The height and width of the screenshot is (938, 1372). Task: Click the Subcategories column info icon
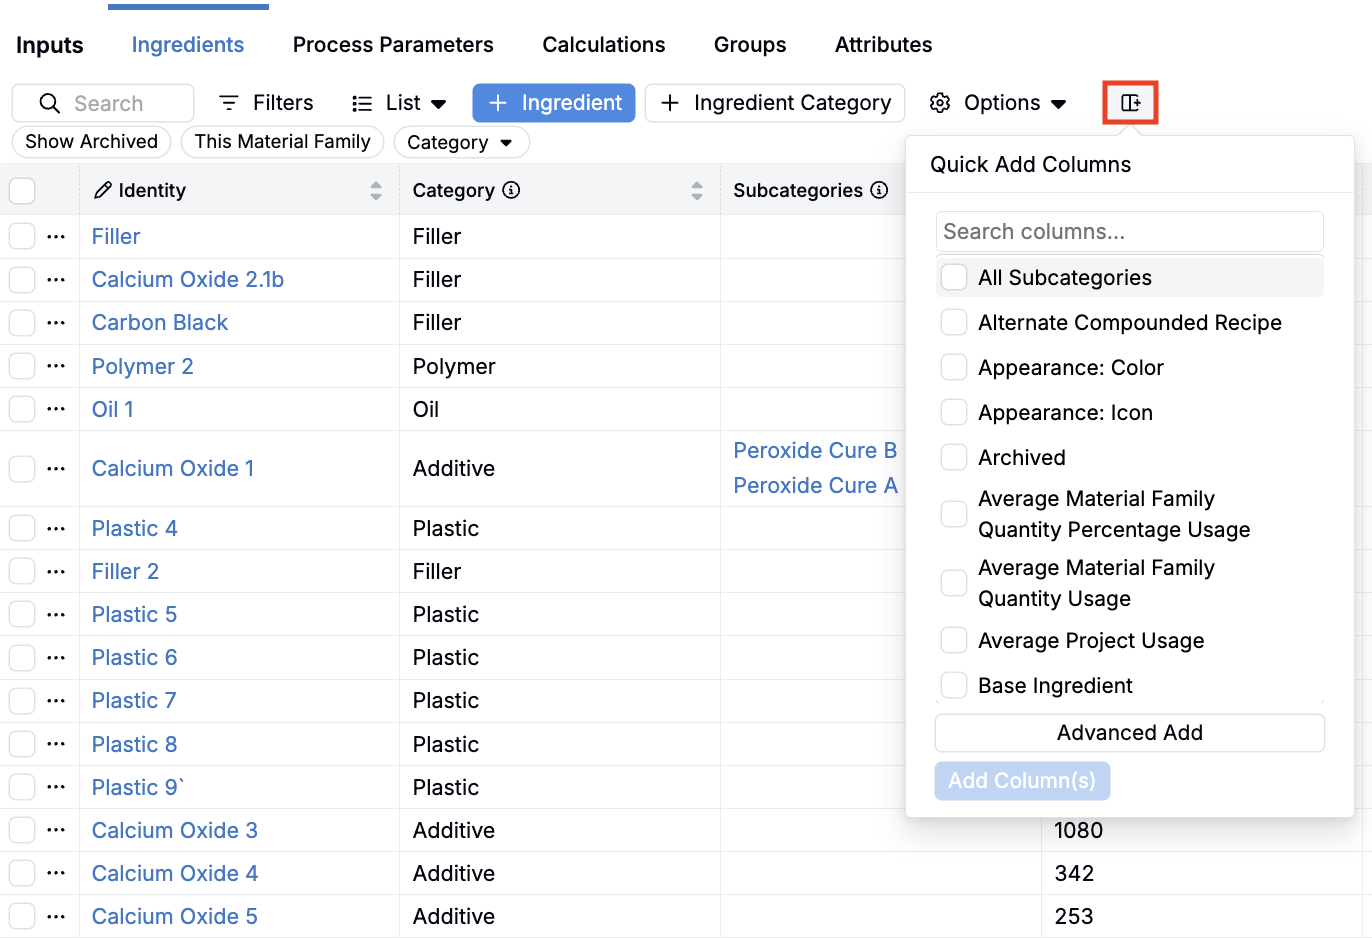pyautogui.click(x=879, y=190)
